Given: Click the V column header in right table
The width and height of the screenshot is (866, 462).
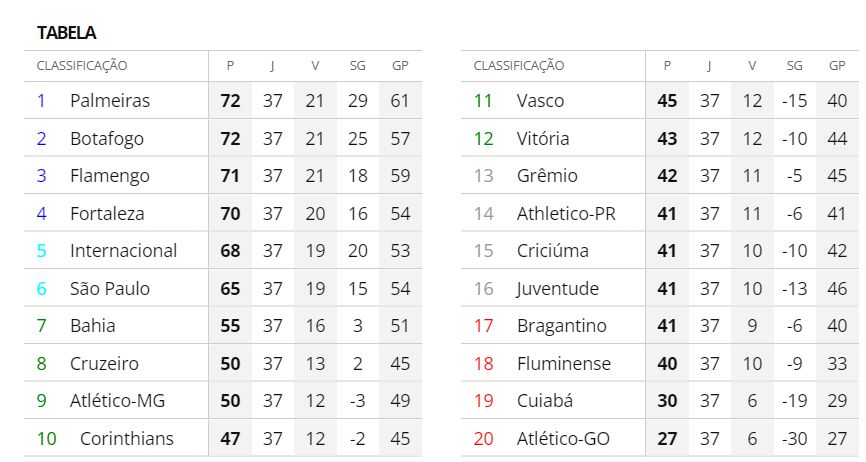Looking at the screenshot, I should (x=752, y=66).
